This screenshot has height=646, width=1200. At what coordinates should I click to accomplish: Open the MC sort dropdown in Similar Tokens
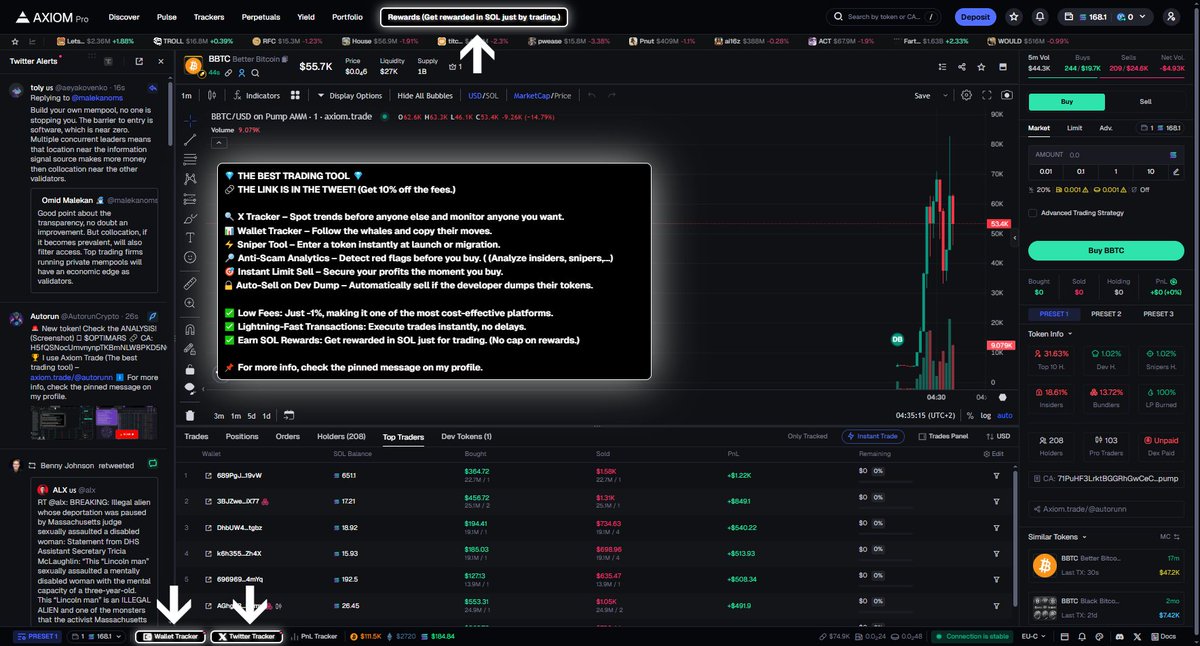[1169, 537]
